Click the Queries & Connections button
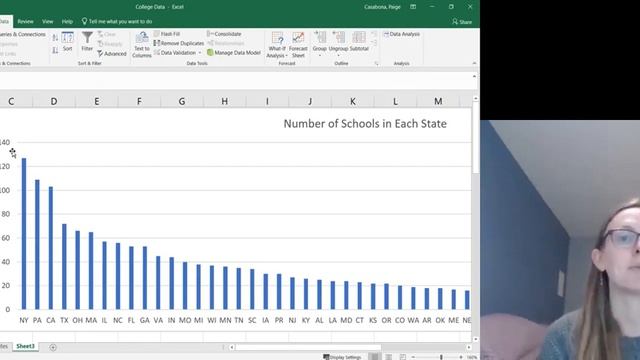 (22, 34)
